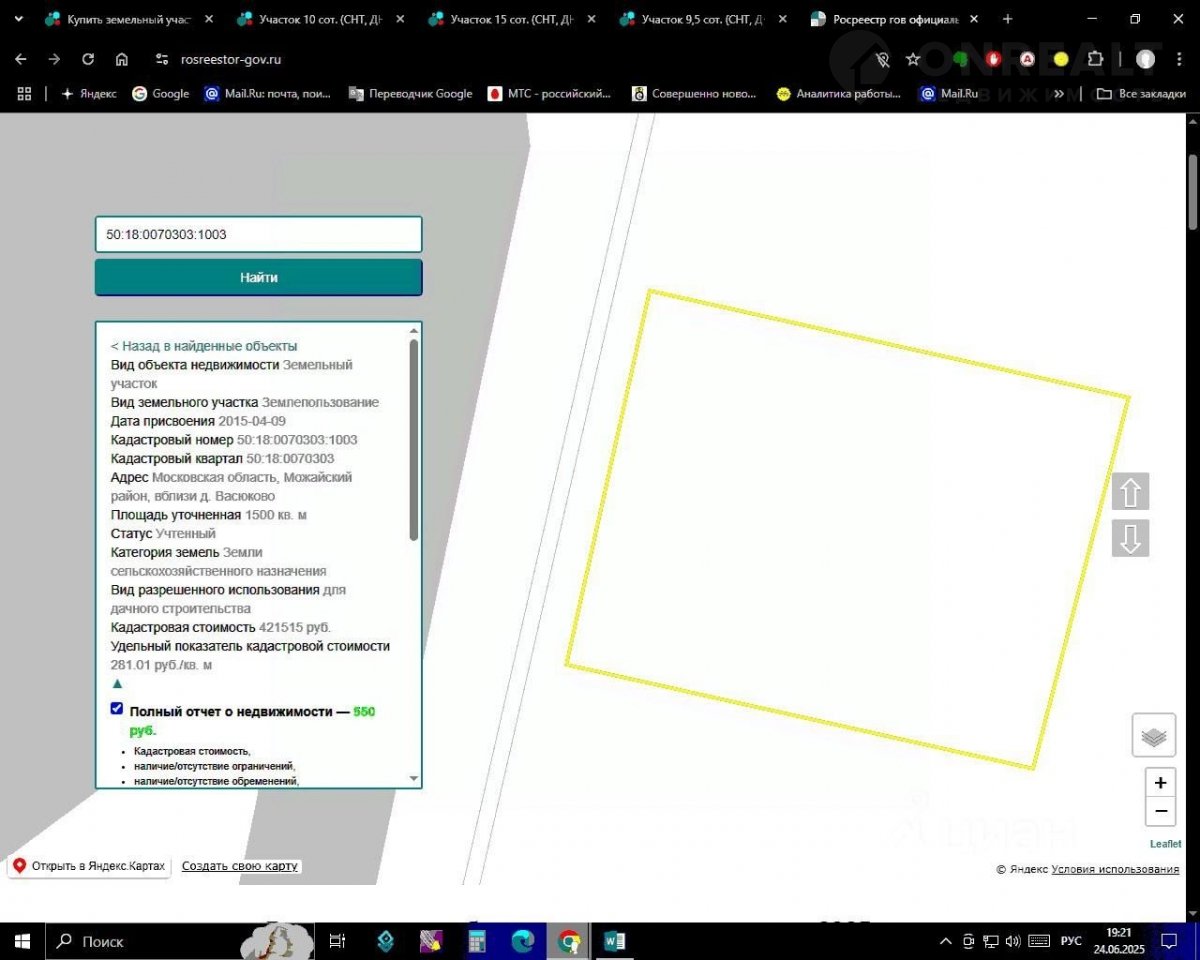Screen dimensions: 1200x960
Task: Bookmark this page with star icon
Action: (x=913, y=59)
